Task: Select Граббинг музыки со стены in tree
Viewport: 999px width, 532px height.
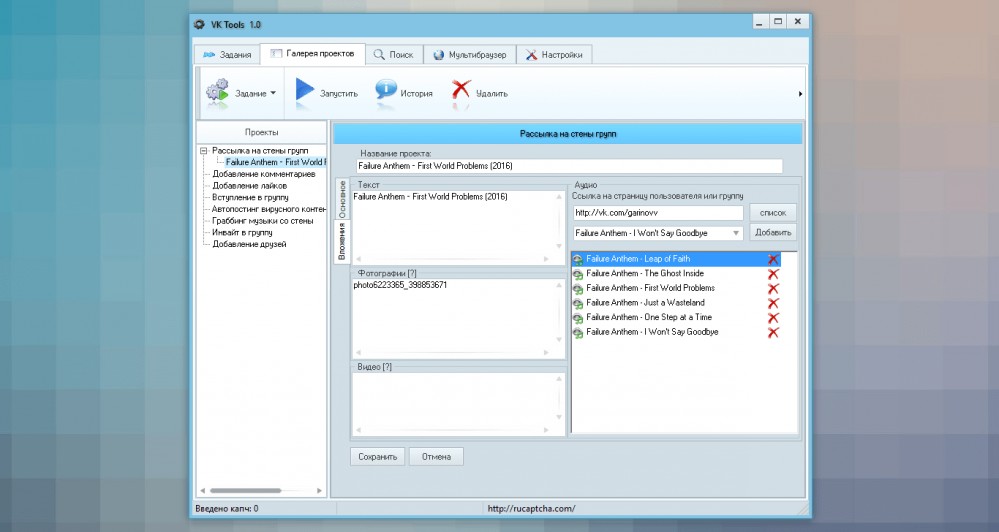Action: click(262, 221)
